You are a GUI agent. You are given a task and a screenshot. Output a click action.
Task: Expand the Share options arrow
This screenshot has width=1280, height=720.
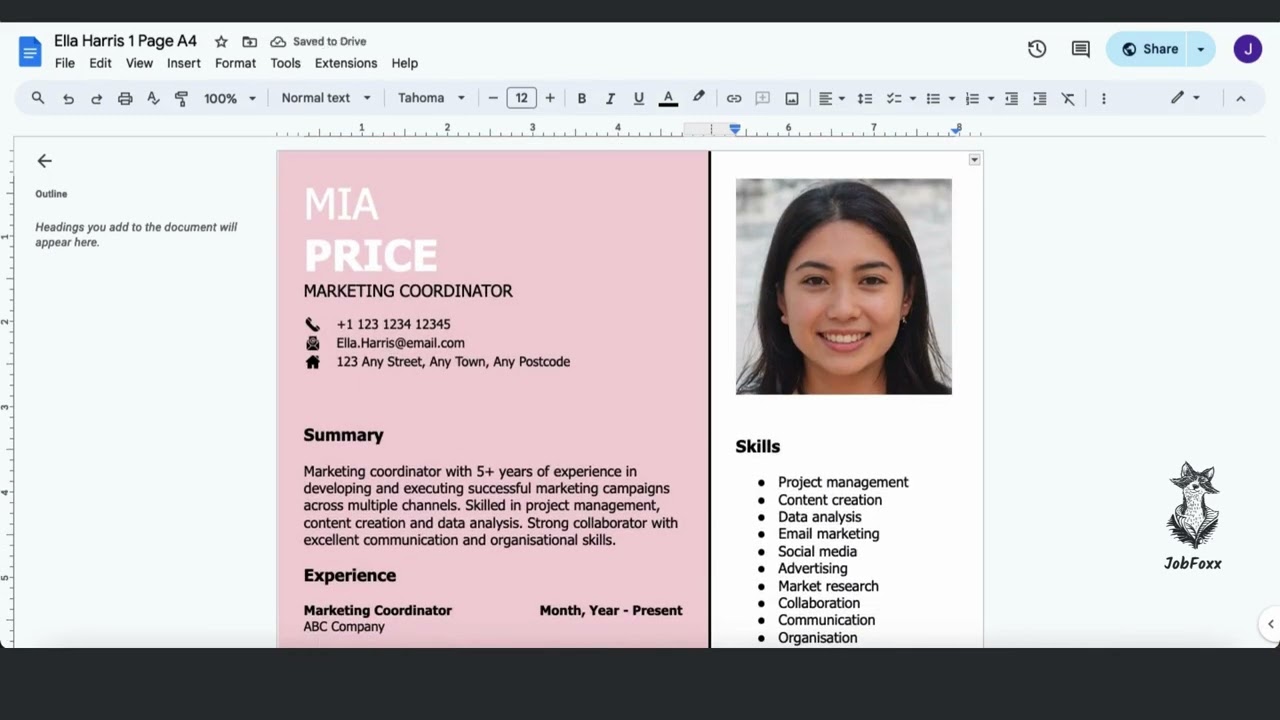[x=1201, y=49]
